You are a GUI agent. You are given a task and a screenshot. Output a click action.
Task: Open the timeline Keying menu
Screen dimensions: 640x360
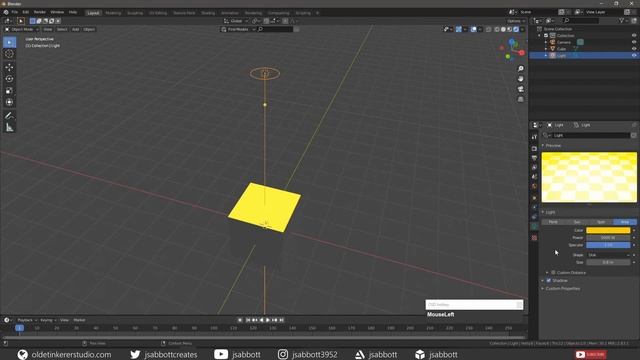point(48,320)
